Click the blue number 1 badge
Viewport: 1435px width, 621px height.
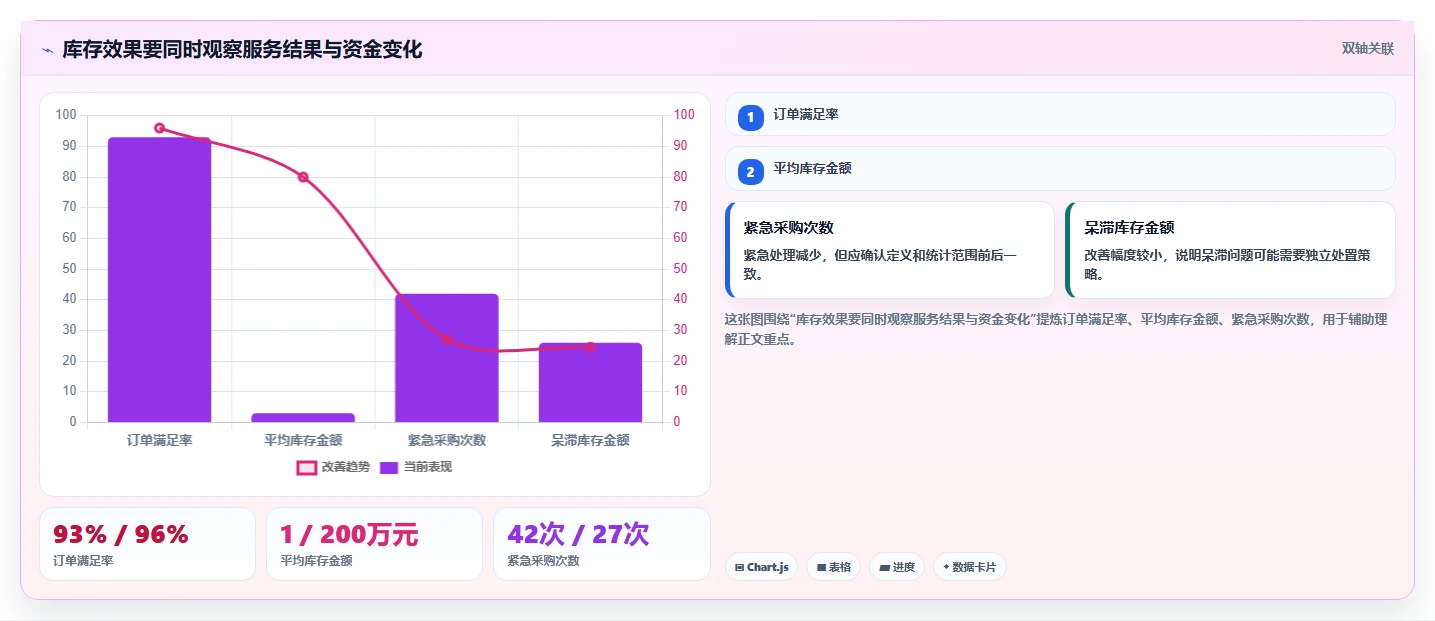click(x=751, y=117)
